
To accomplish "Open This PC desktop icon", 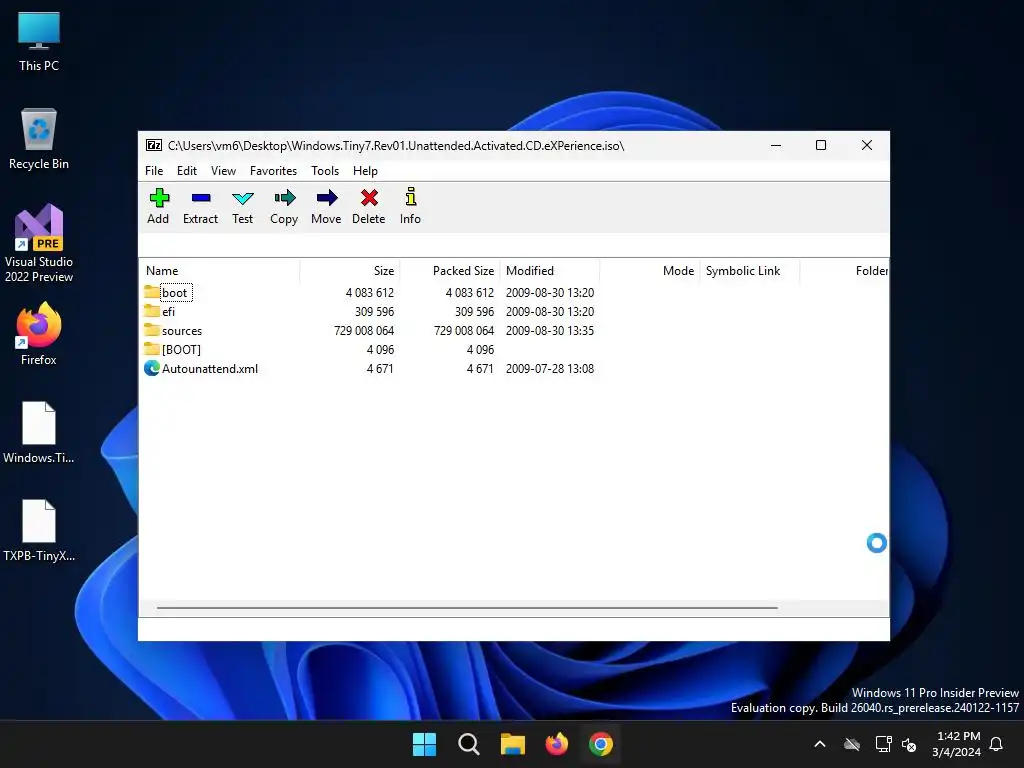I will point(39,41).
